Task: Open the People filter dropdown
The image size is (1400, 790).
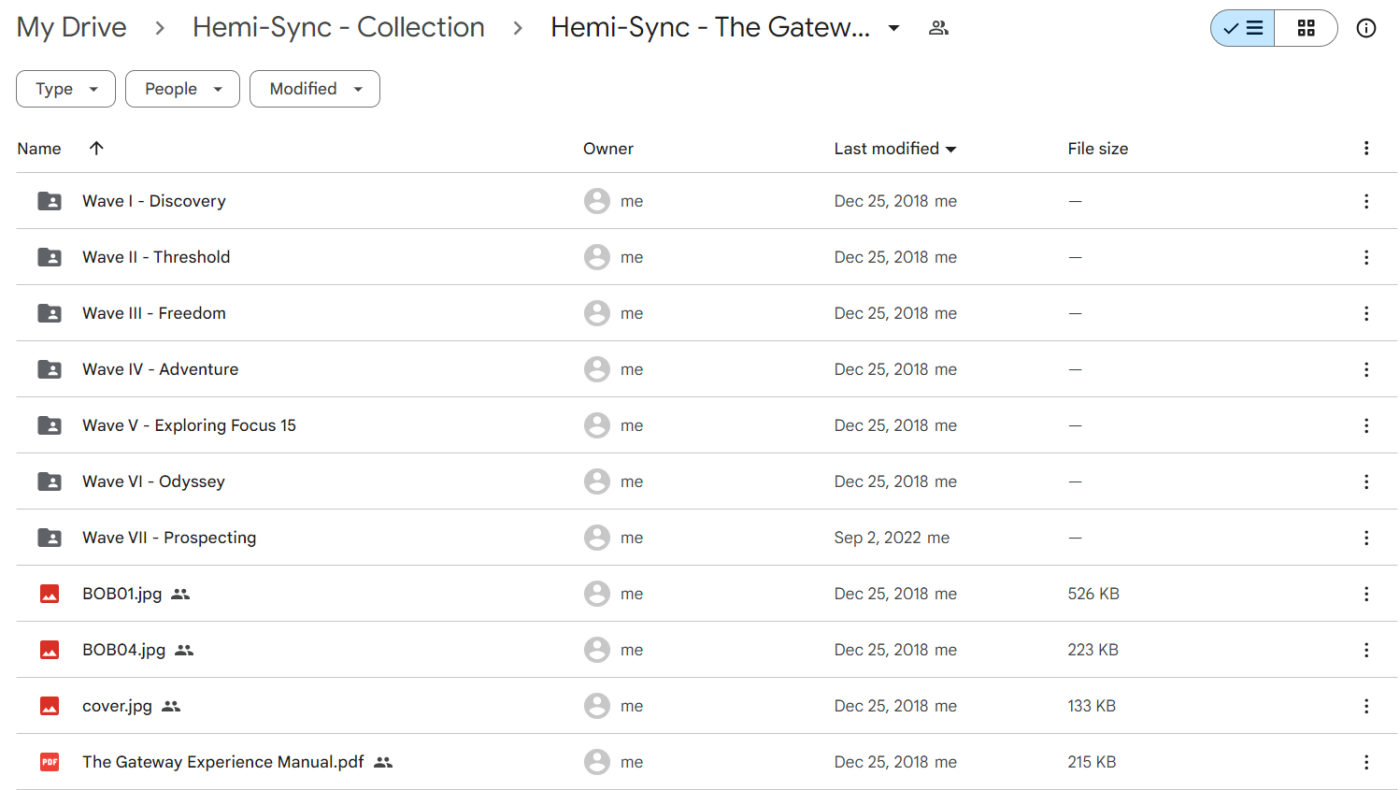Action: coord(182,89)
